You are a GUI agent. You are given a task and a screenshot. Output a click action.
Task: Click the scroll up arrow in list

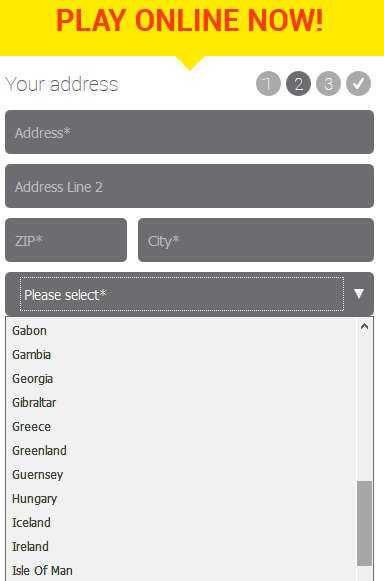(x=364, y=327)
